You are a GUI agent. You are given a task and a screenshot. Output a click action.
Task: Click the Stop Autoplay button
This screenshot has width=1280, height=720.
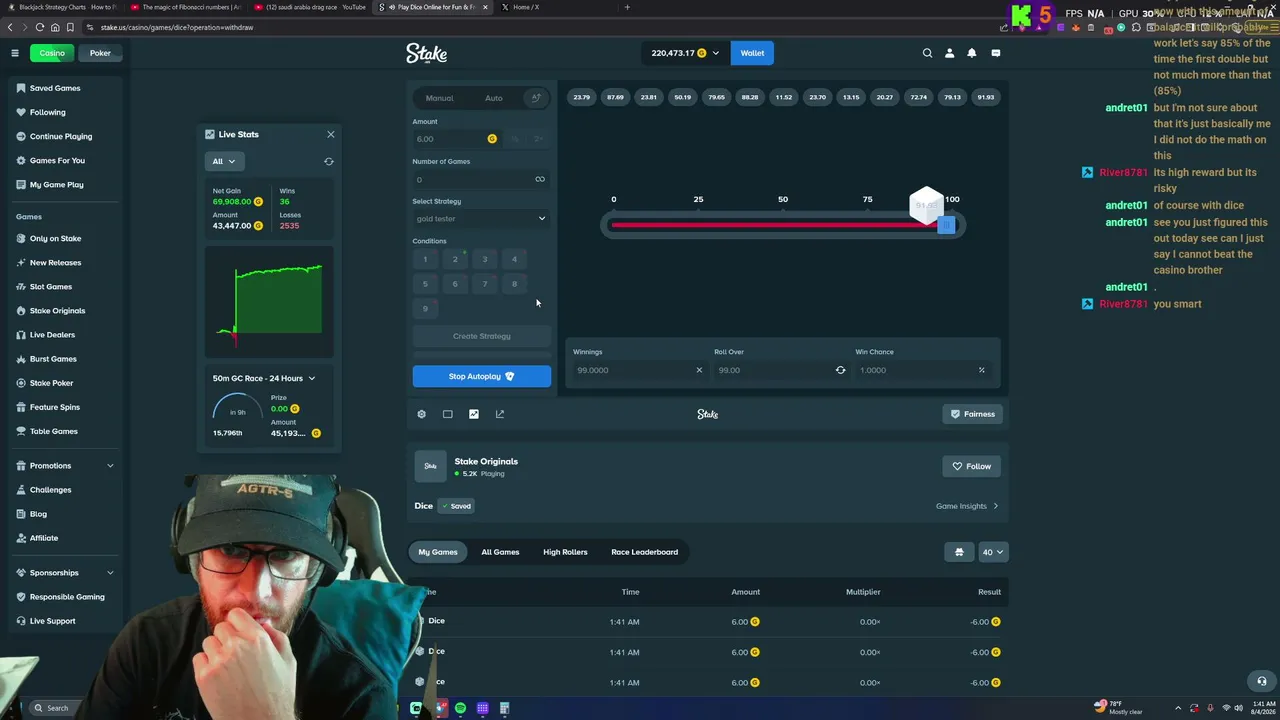pos(481,376)
